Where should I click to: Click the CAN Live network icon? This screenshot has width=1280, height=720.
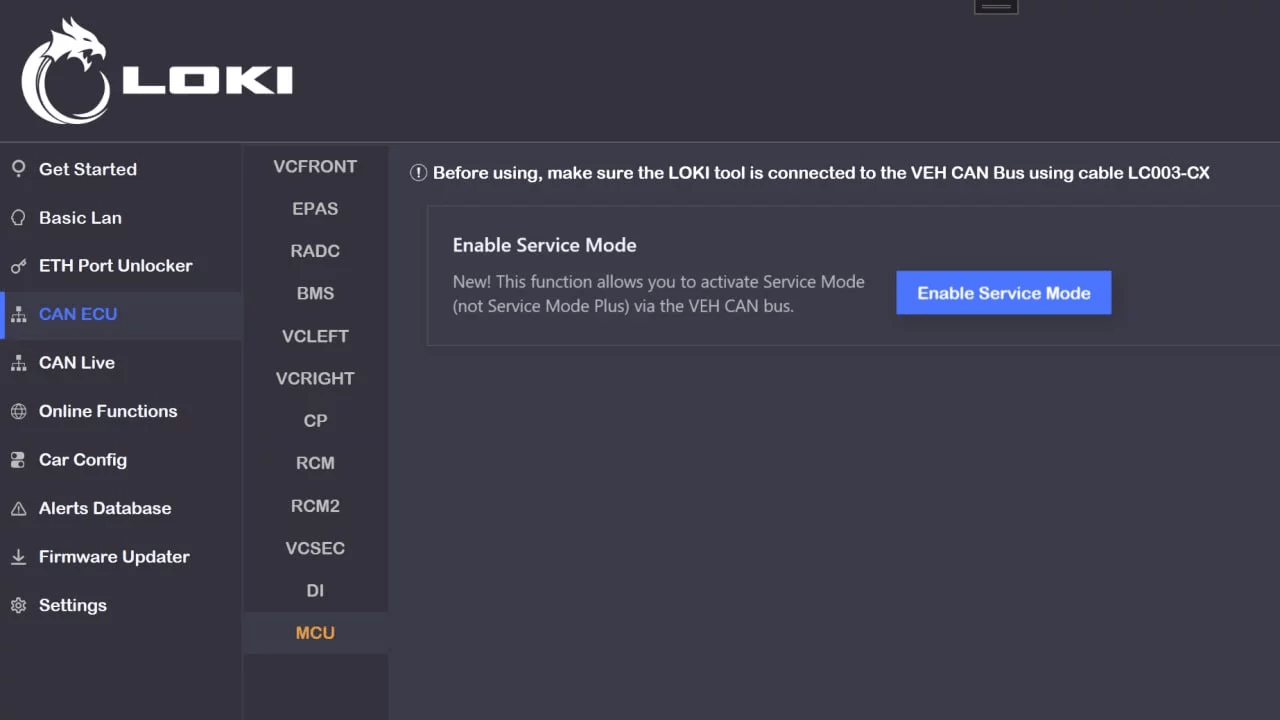[x=18, y=363]
